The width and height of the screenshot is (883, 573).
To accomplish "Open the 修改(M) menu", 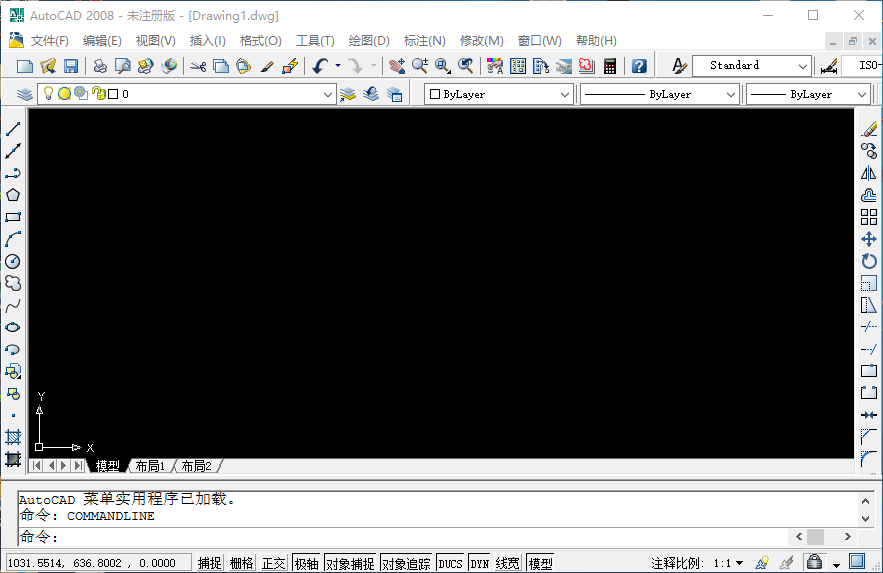I will pos(481,41).
